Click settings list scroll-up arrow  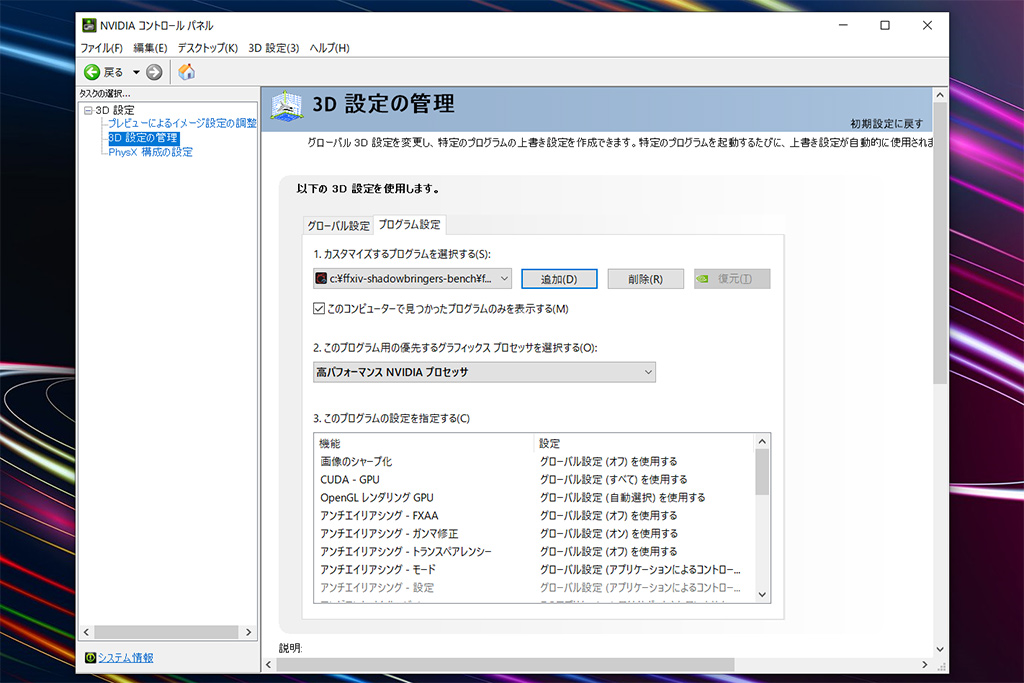pyautogui.click(x=762, y=442)
